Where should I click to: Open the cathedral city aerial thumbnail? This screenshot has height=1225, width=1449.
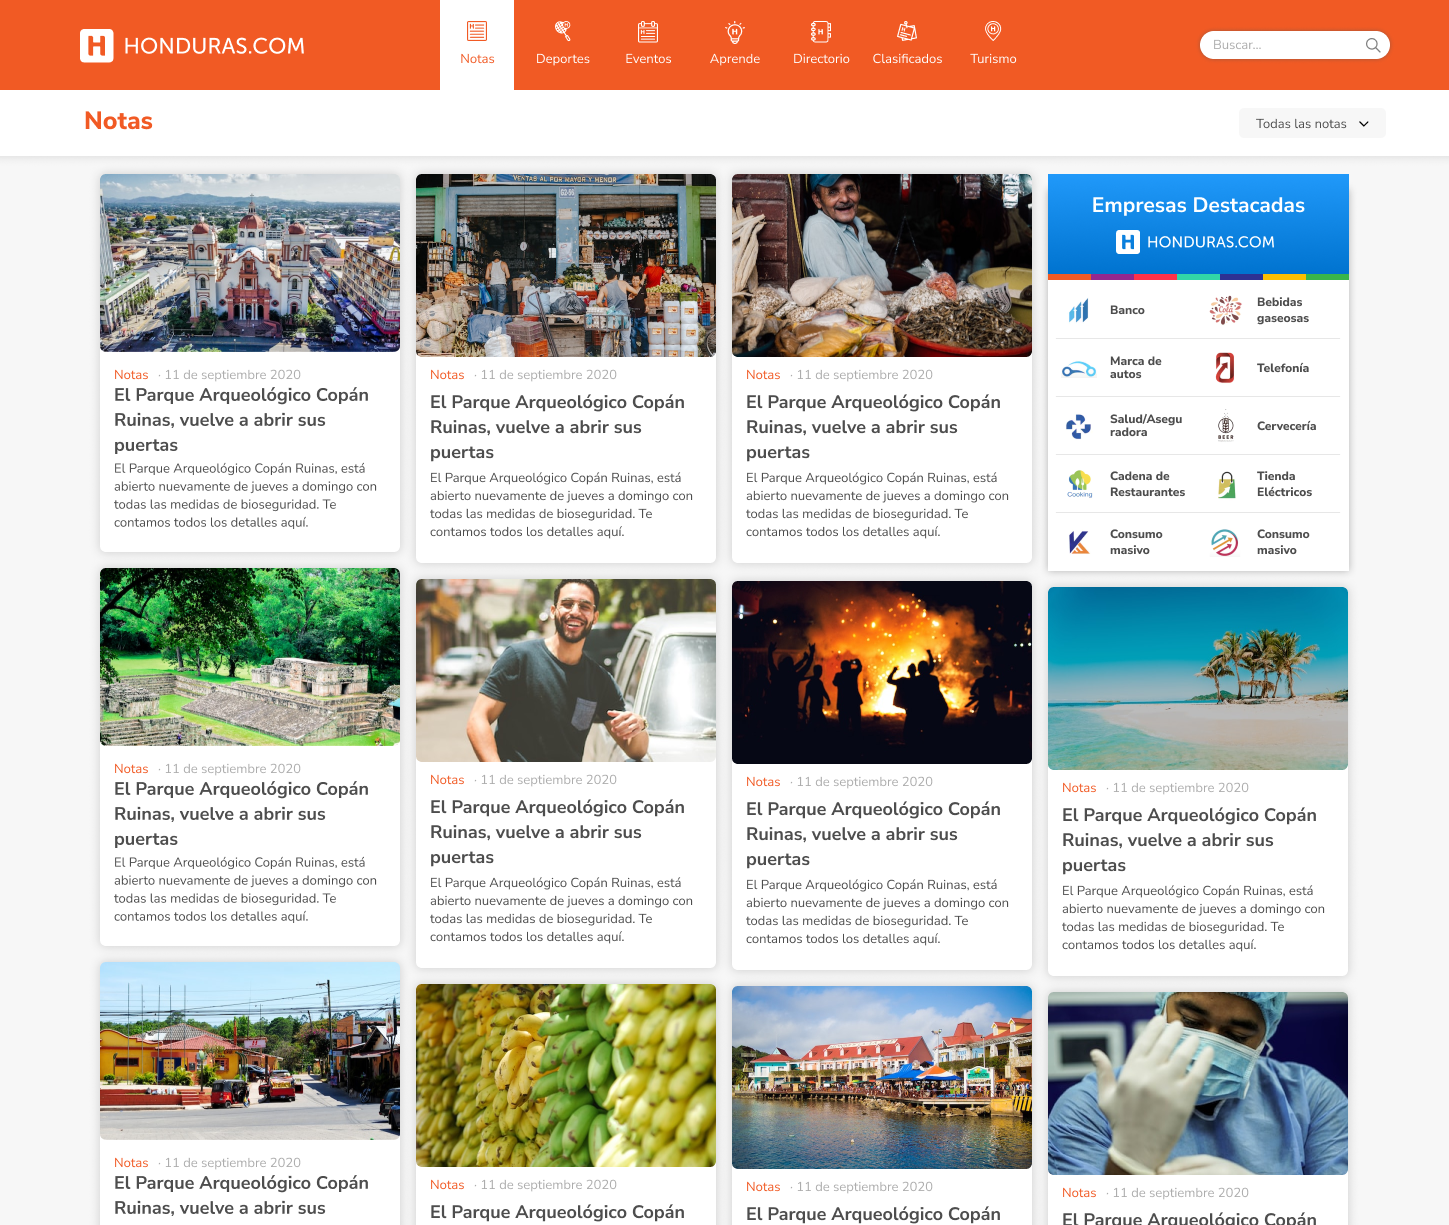250,263
